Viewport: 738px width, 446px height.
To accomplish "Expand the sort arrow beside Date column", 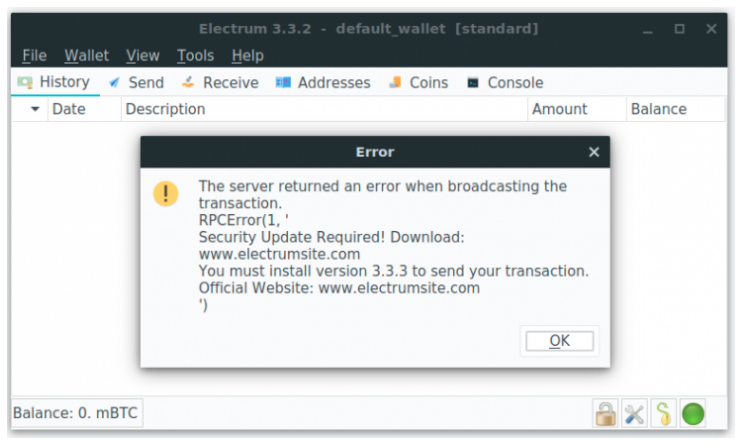I will [x=35, y=109].
